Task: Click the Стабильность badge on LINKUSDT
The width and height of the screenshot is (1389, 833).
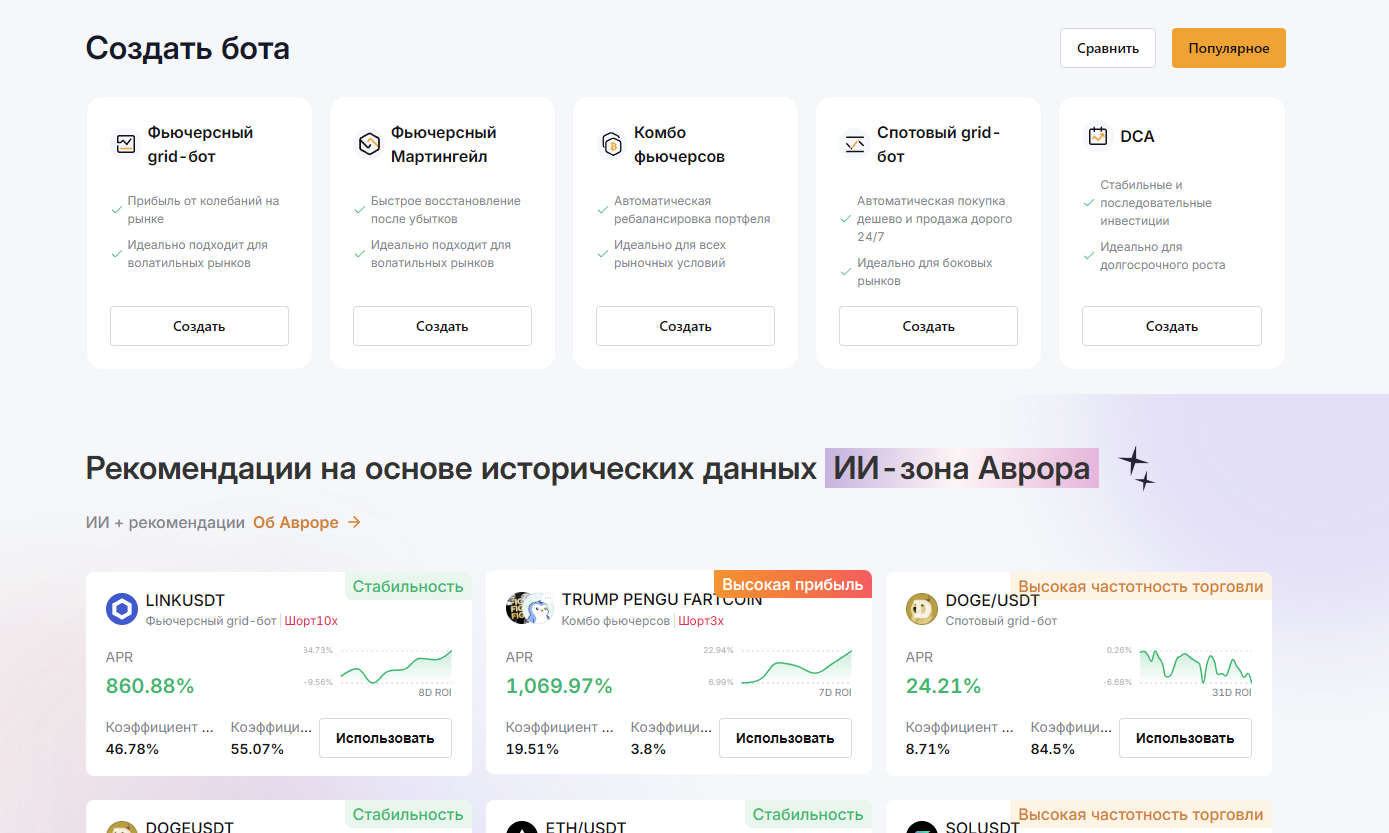Action: pos(408,584)
